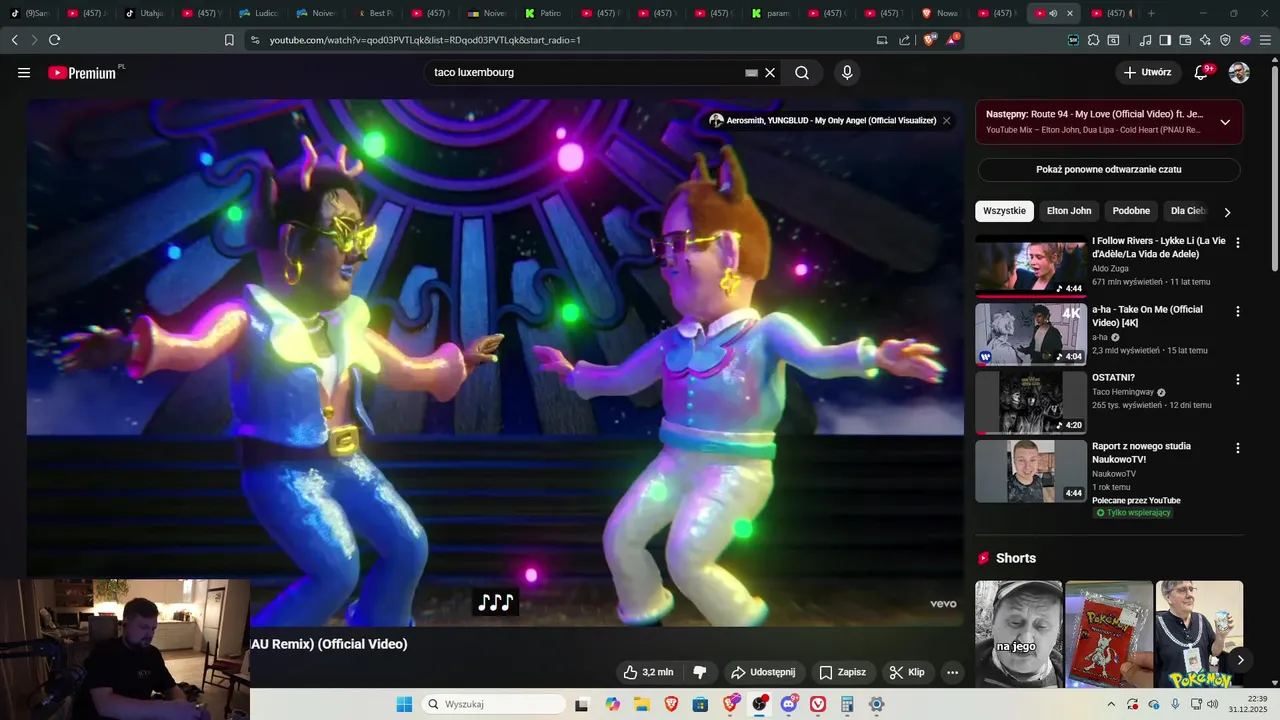Open the on-screen keyboard icon in search box
The width and height of the screenshot is (1280, 720).
click(751, 73)
